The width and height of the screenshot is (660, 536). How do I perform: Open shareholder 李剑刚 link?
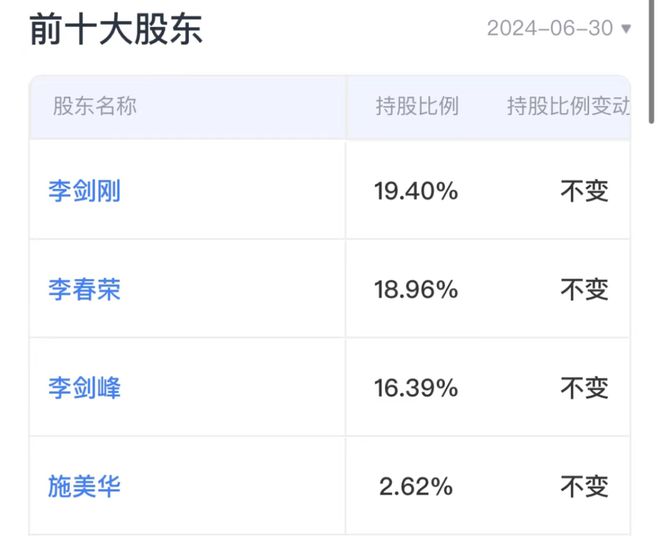(85, 191)
